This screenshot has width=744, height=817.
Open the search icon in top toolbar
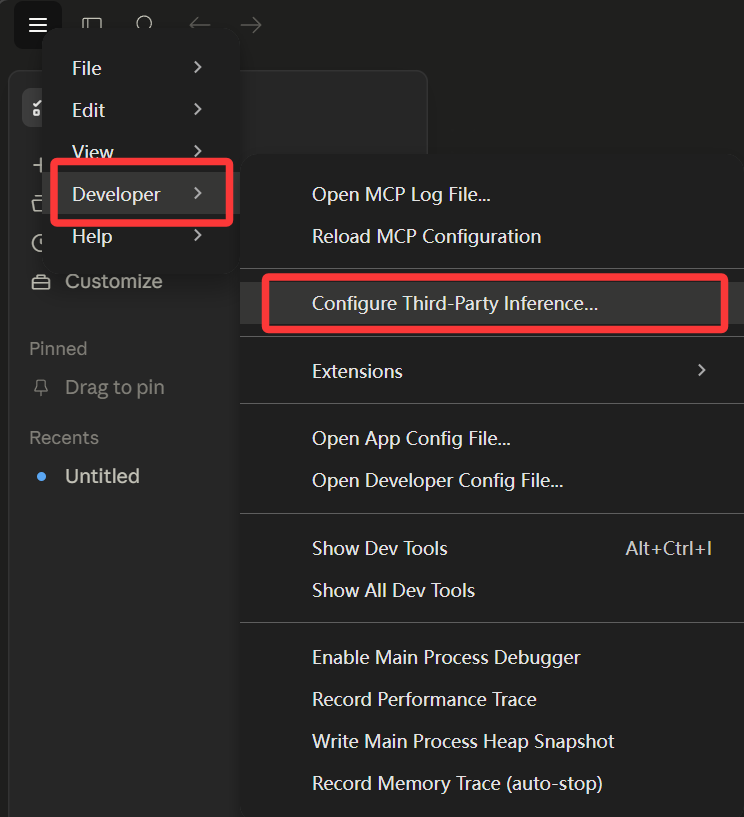click(x=145, y=24)
